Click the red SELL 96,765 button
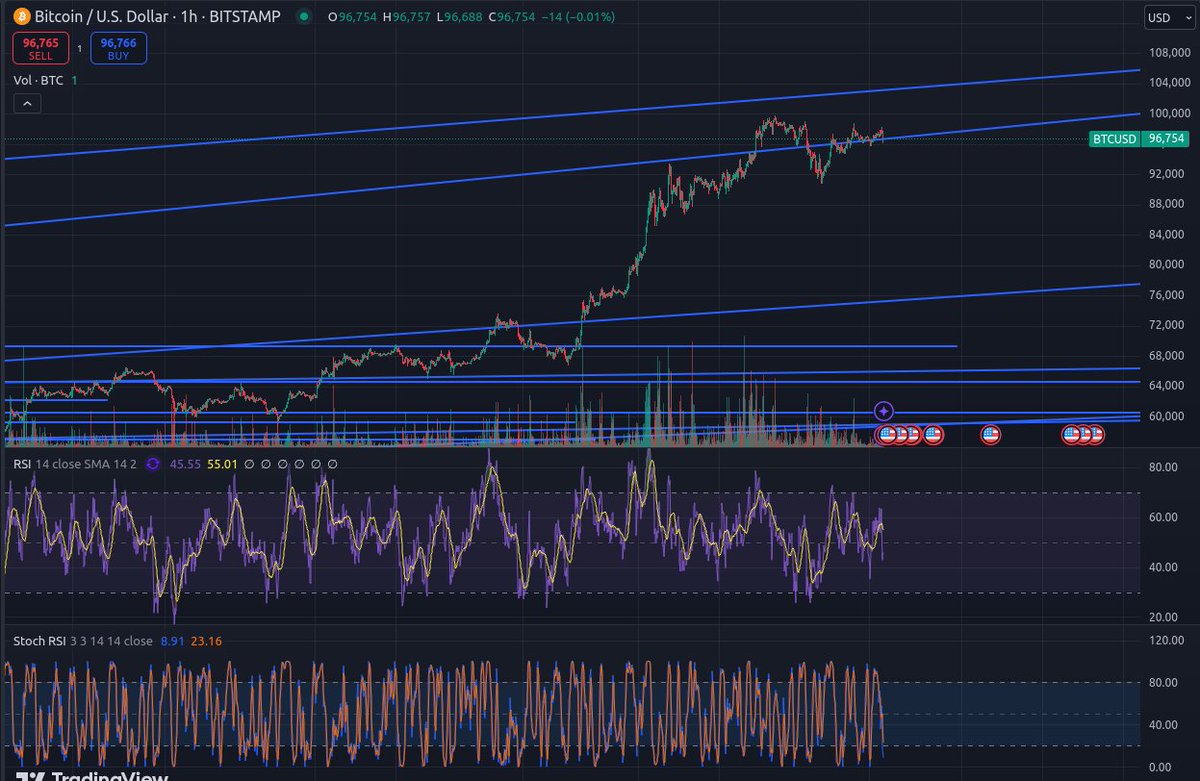 pyautogui.click(x=40, y=48)
